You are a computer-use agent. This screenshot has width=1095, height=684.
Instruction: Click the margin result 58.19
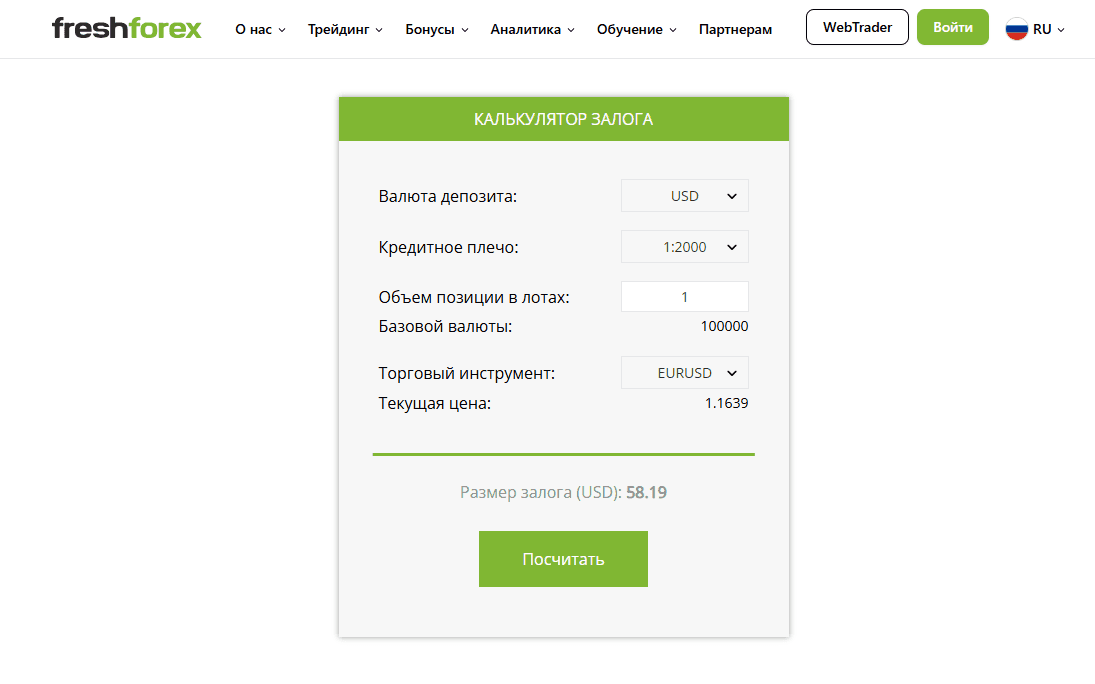[646, 493]
